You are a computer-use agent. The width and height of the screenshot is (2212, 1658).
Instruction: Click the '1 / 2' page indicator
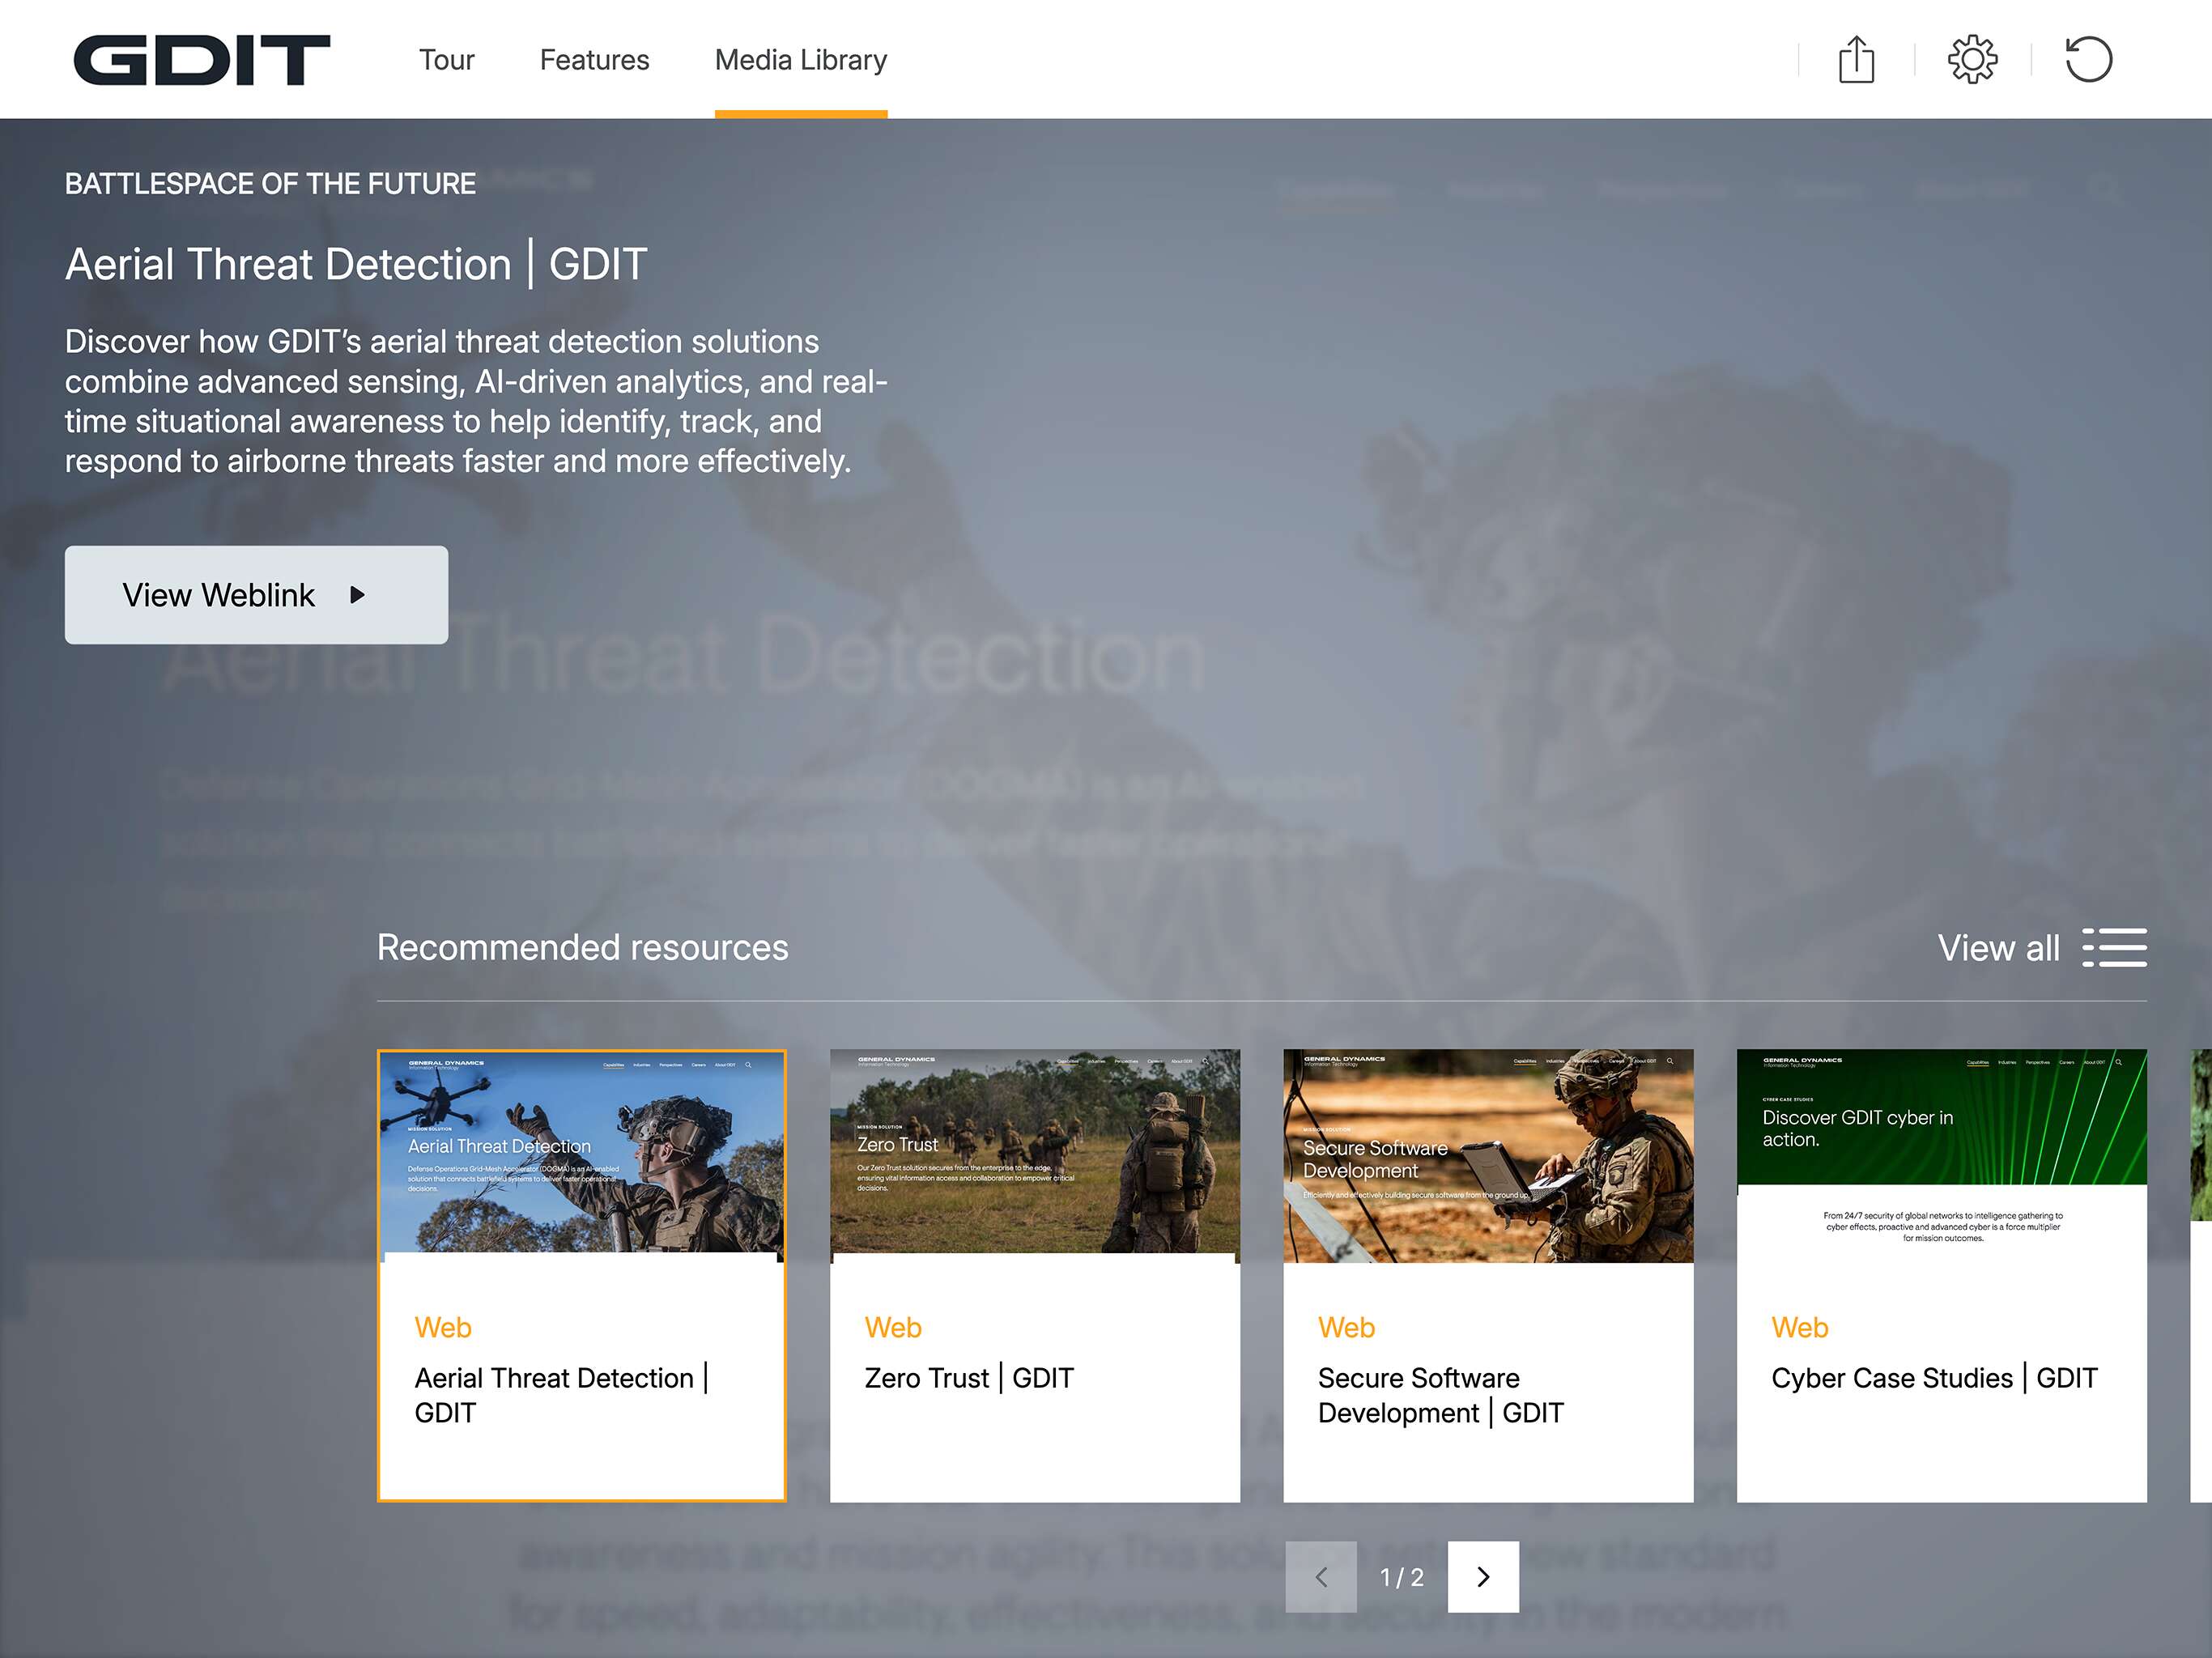click(1402, 1577)
